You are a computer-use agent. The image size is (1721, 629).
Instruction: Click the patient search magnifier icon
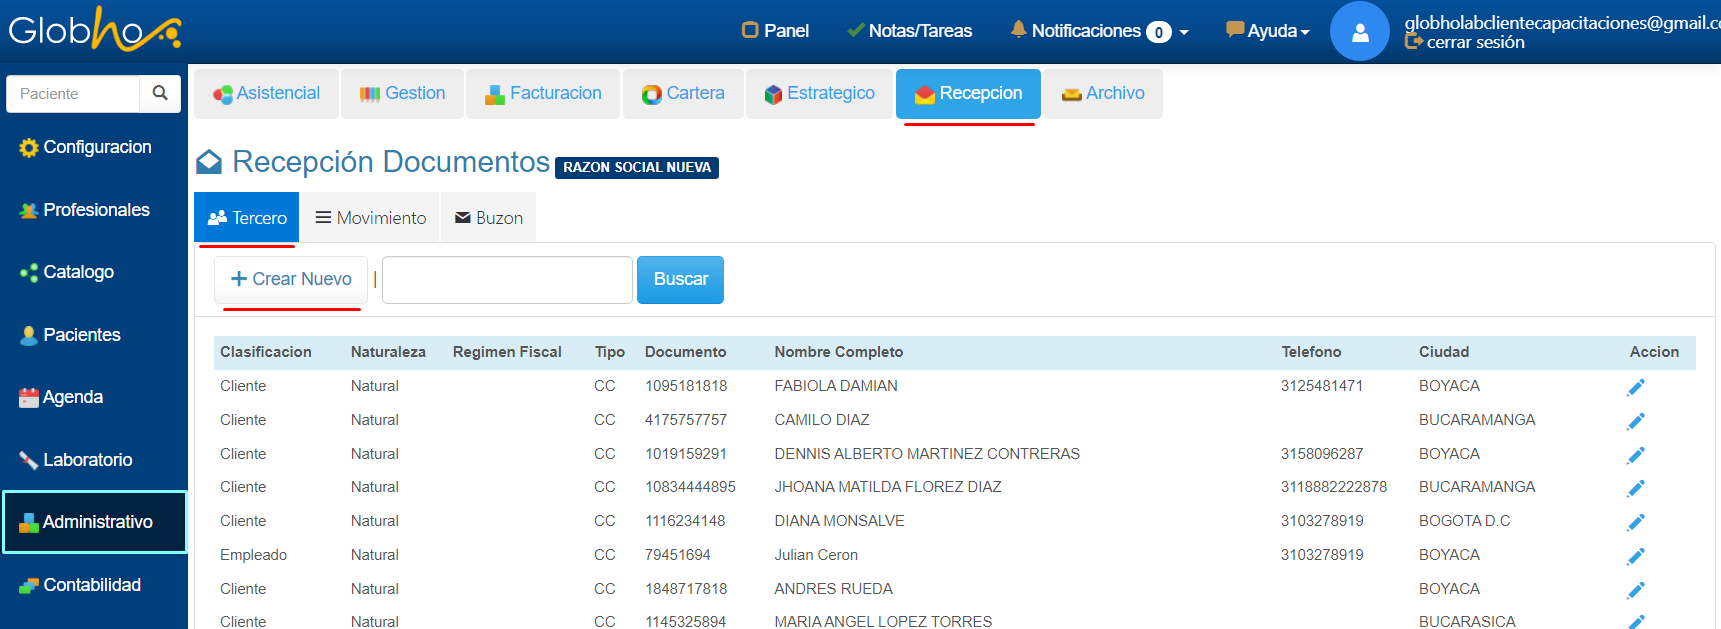(160, 93)
